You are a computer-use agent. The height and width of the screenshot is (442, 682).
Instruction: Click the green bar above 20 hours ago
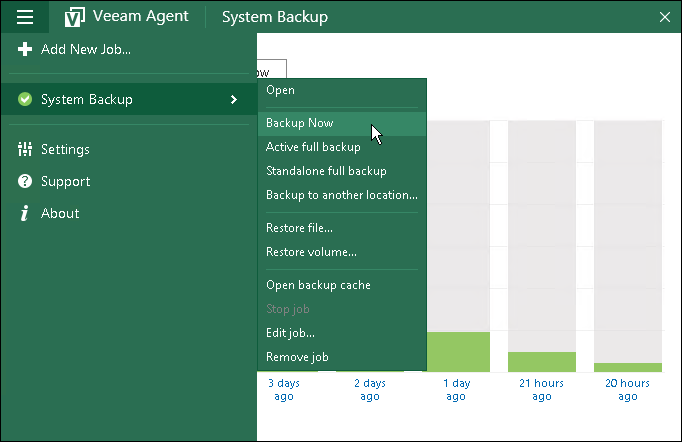pyautogui.click(x=628, y=368)
